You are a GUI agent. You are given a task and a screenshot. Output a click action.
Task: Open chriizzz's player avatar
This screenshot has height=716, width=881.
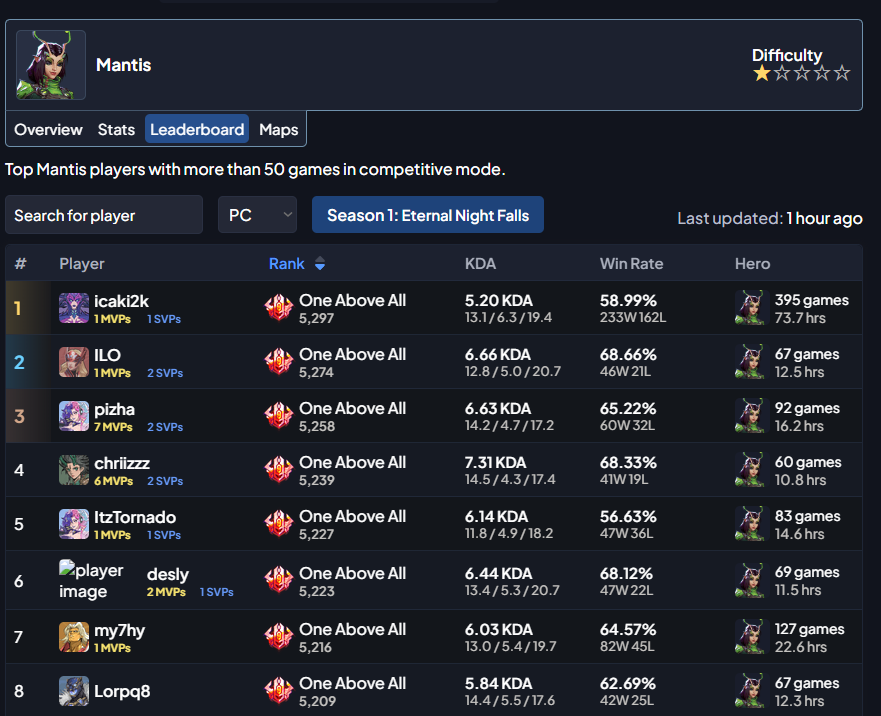[x=74, y=470]
